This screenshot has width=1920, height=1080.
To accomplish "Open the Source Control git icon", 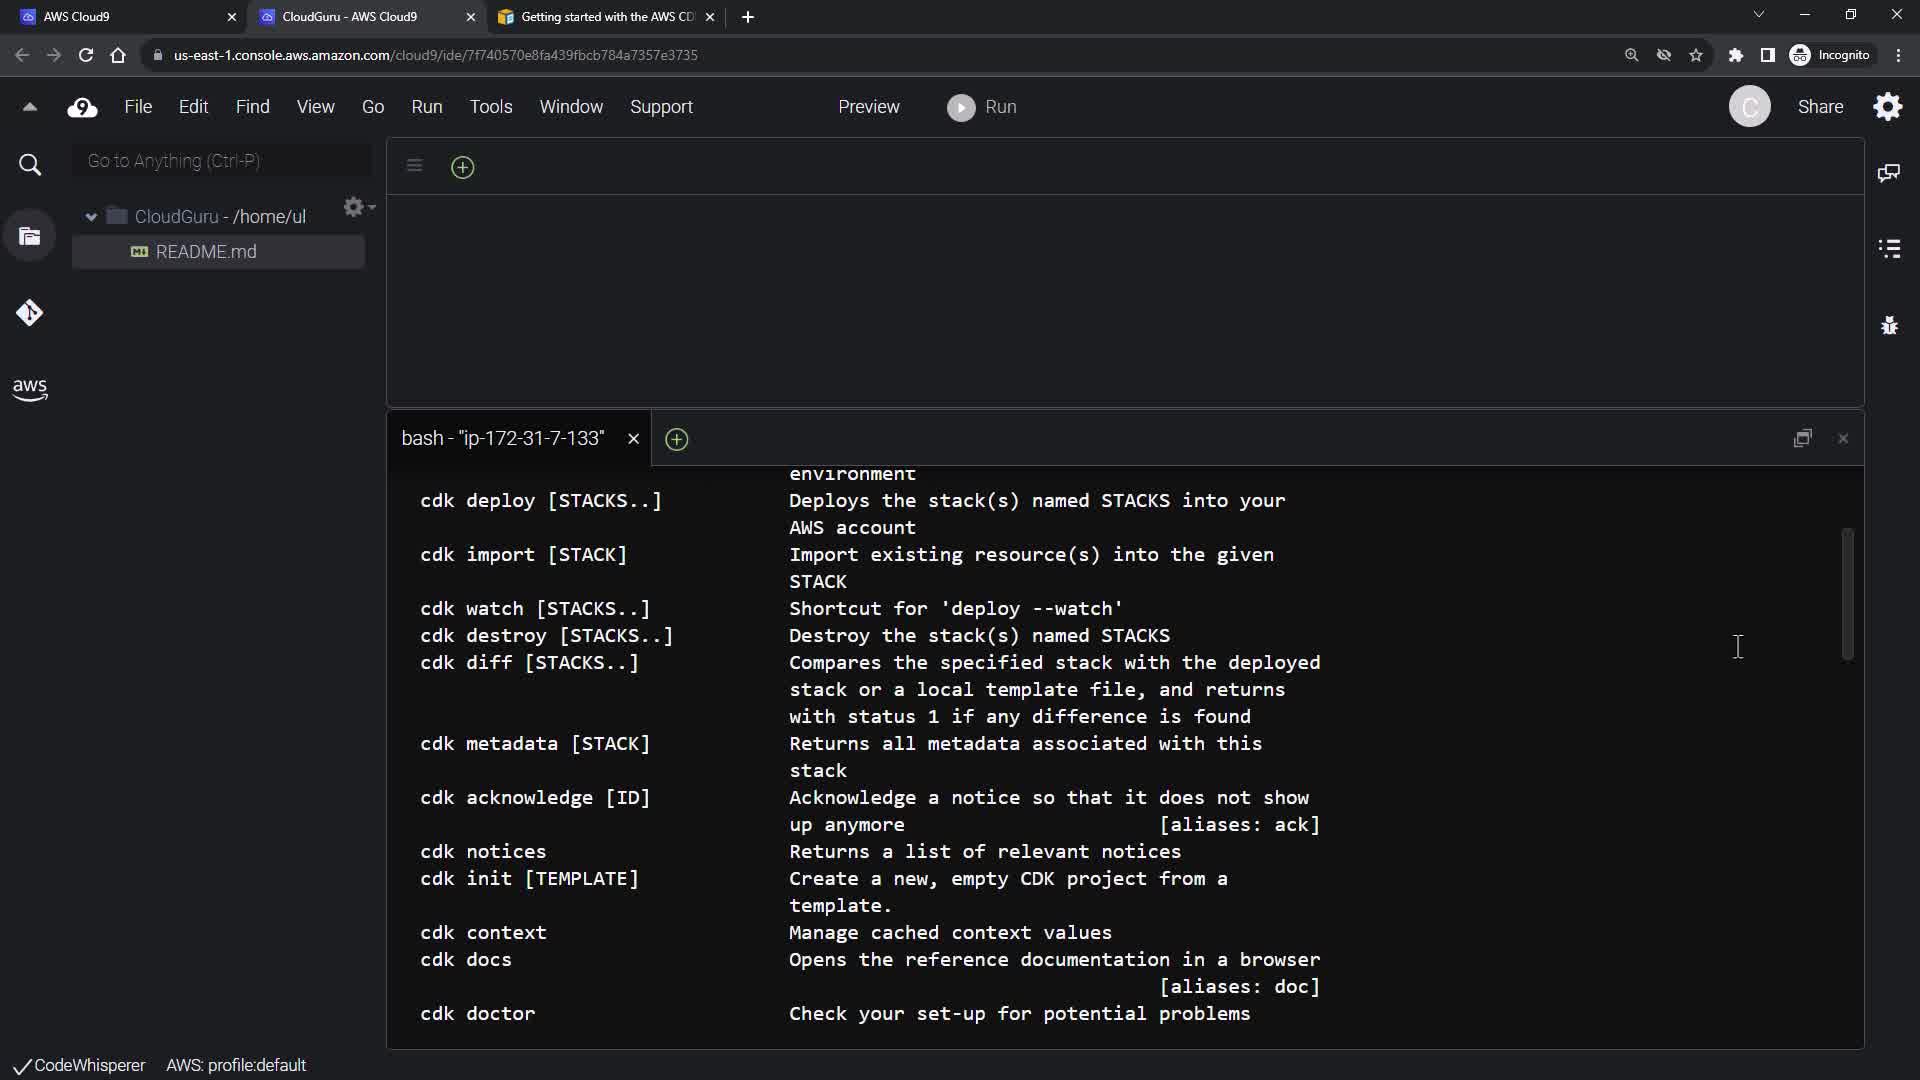I will [30, 313].
